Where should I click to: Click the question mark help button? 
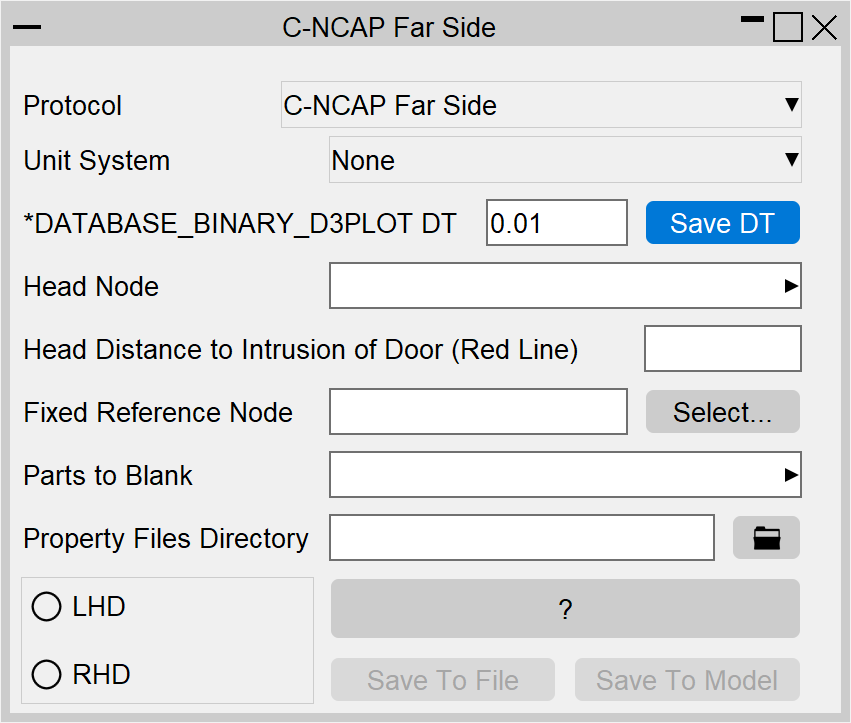[x=565, y=608]
